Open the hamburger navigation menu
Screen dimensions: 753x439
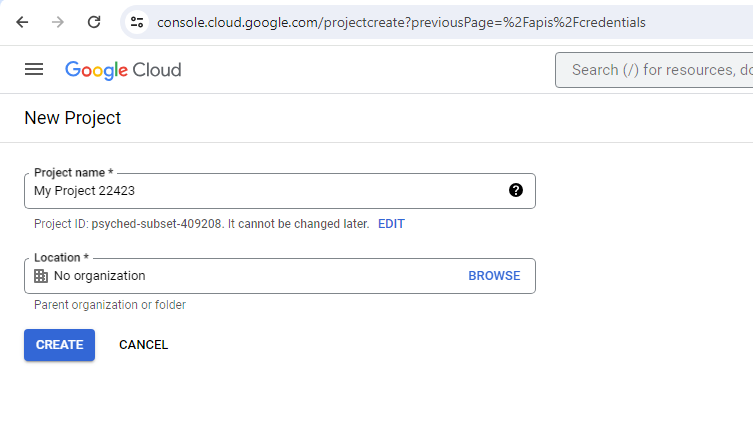click(34, 70)
